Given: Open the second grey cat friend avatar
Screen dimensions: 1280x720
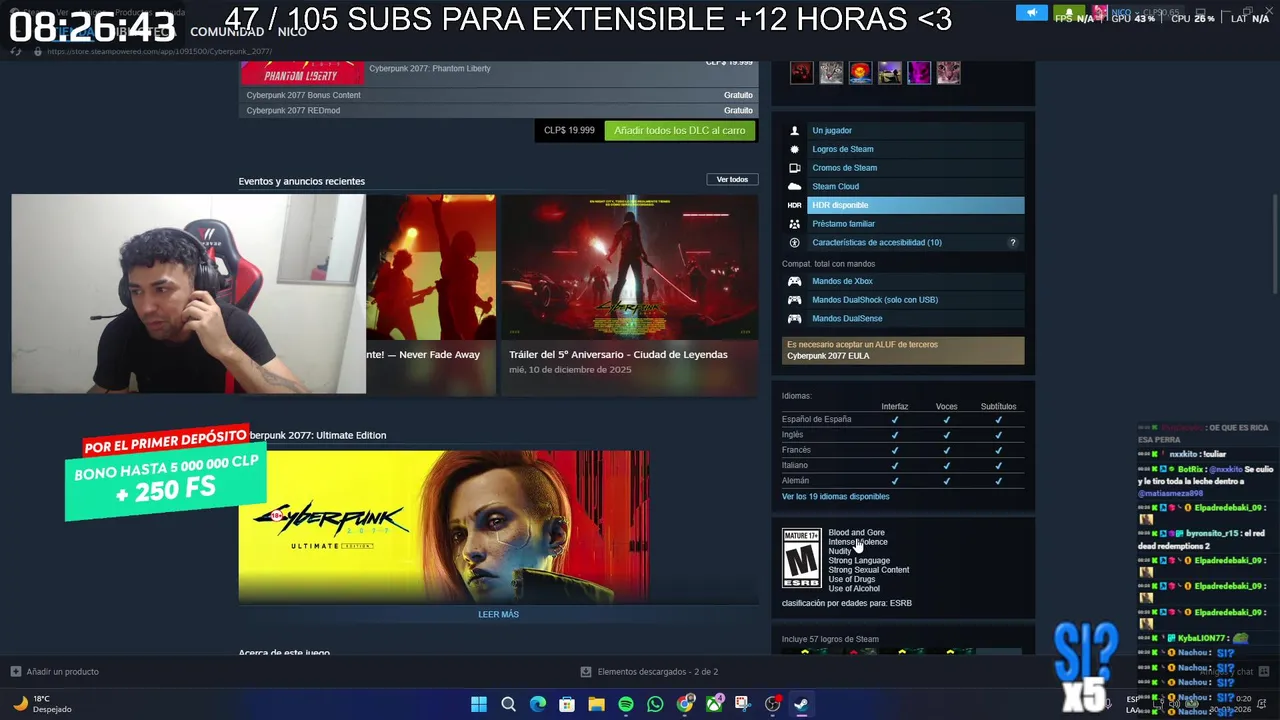Looking at the screenshot, I should (831, 72).
